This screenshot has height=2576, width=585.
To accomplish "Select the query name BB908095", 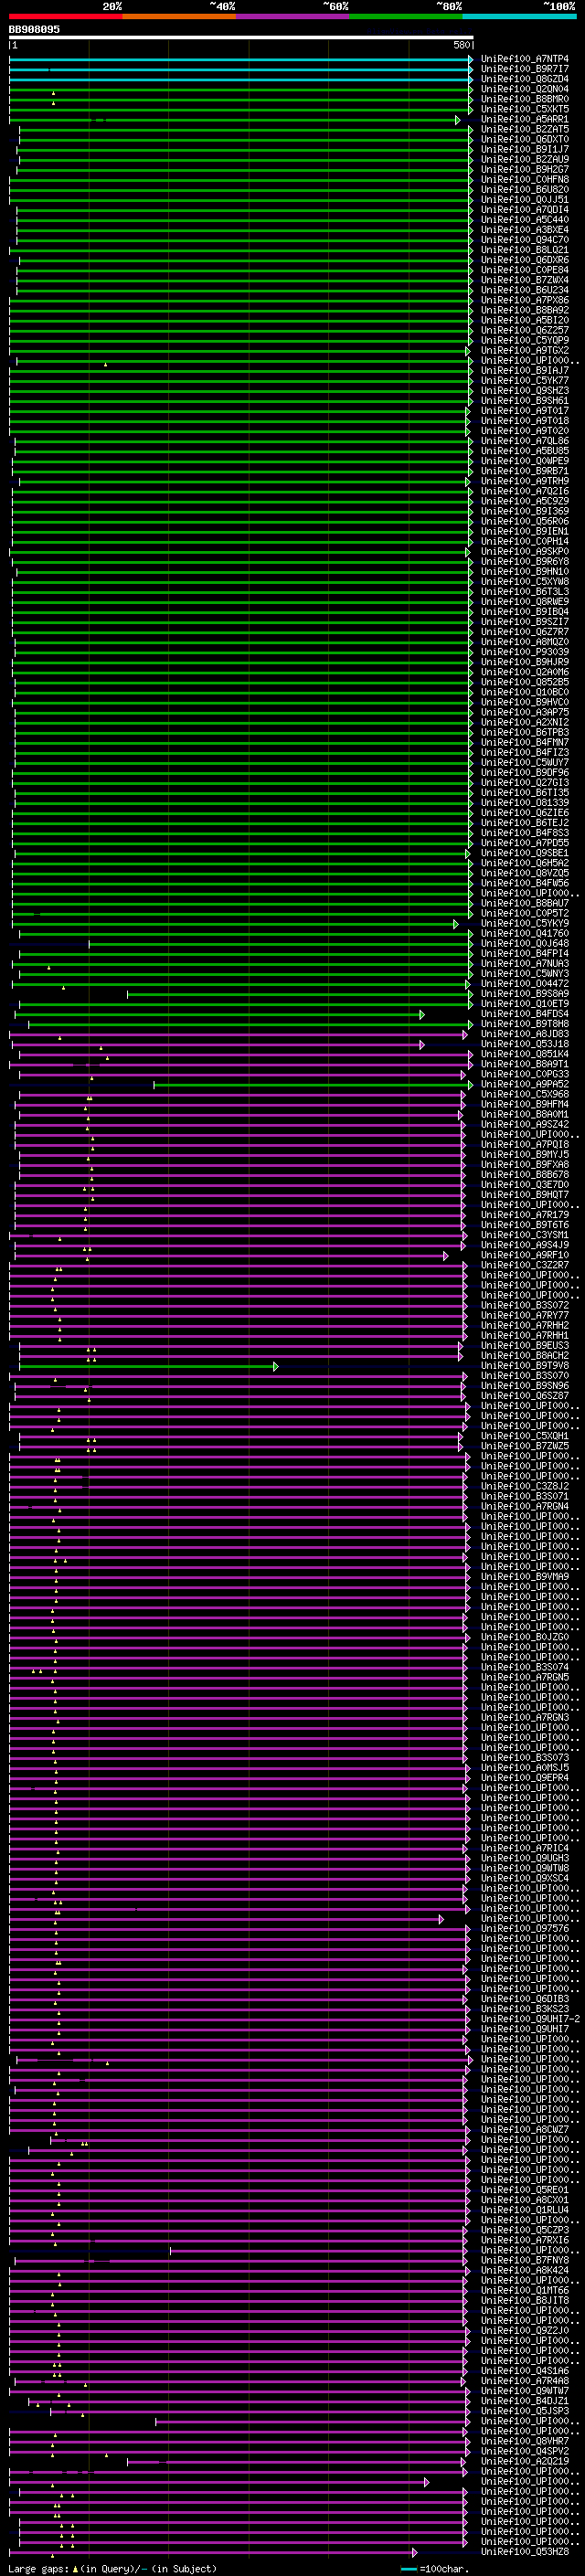I will [34, 30].
